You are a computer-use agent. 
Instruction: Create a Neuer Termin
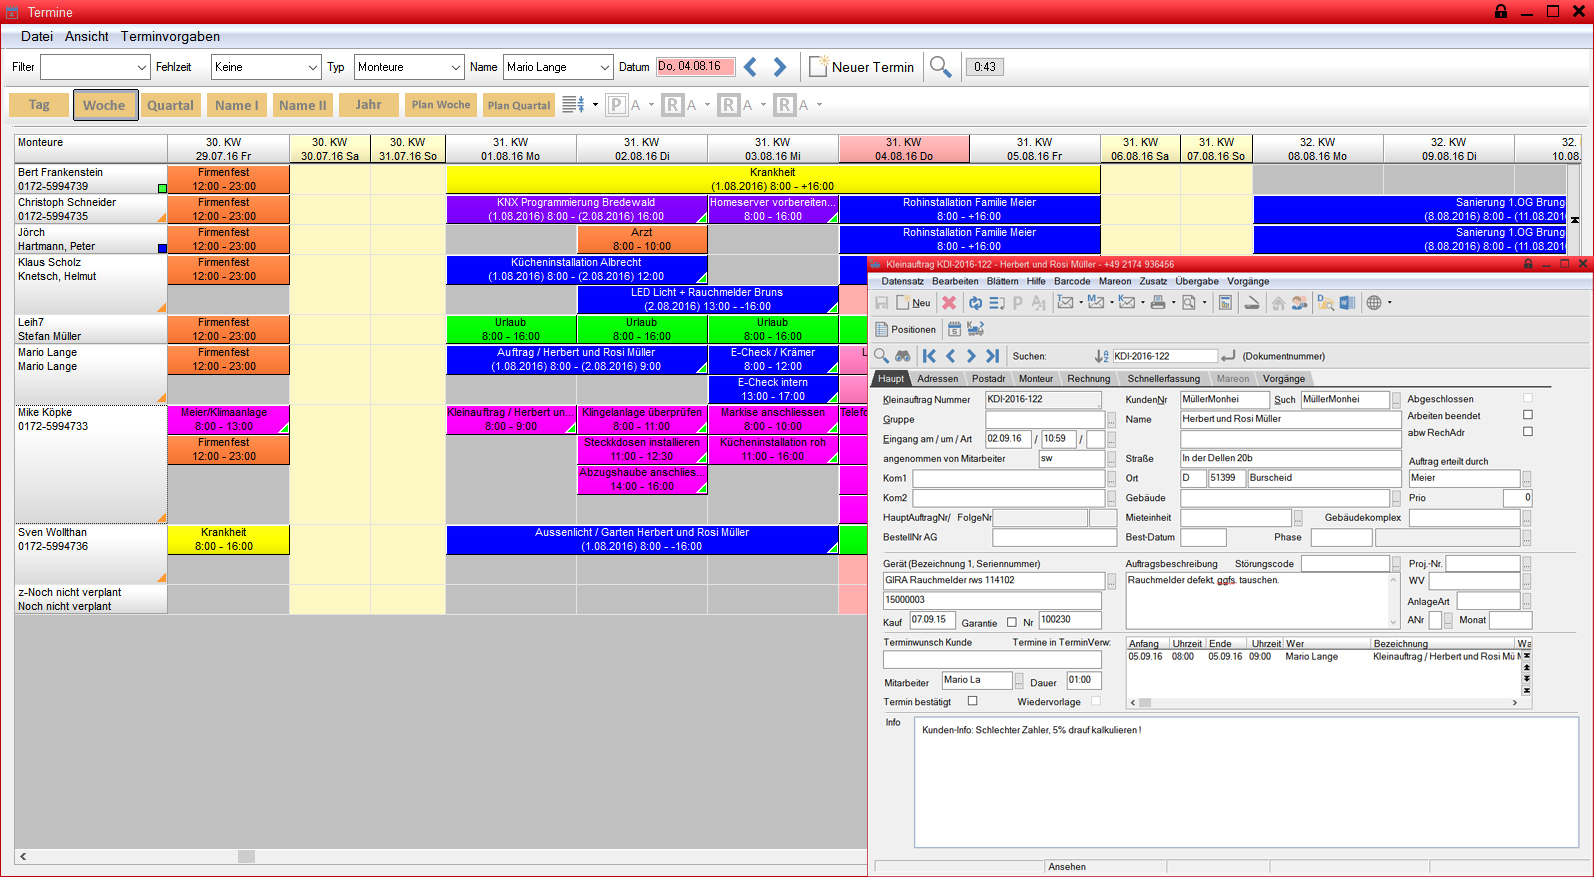[x=862, y=67]
